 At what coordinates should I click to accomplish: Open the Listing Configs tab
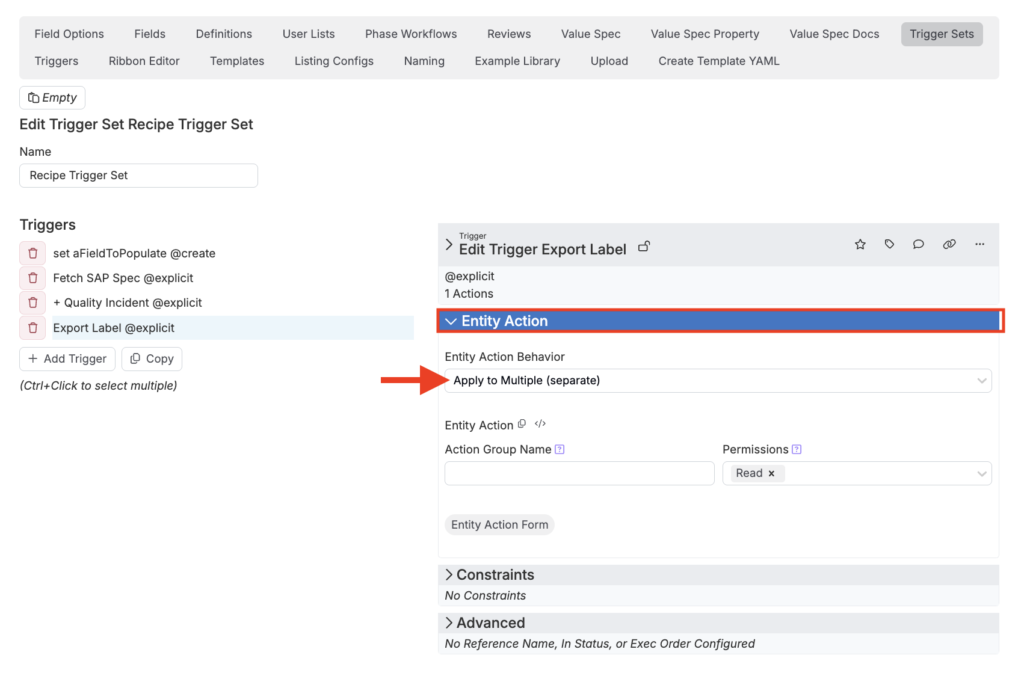334,61
